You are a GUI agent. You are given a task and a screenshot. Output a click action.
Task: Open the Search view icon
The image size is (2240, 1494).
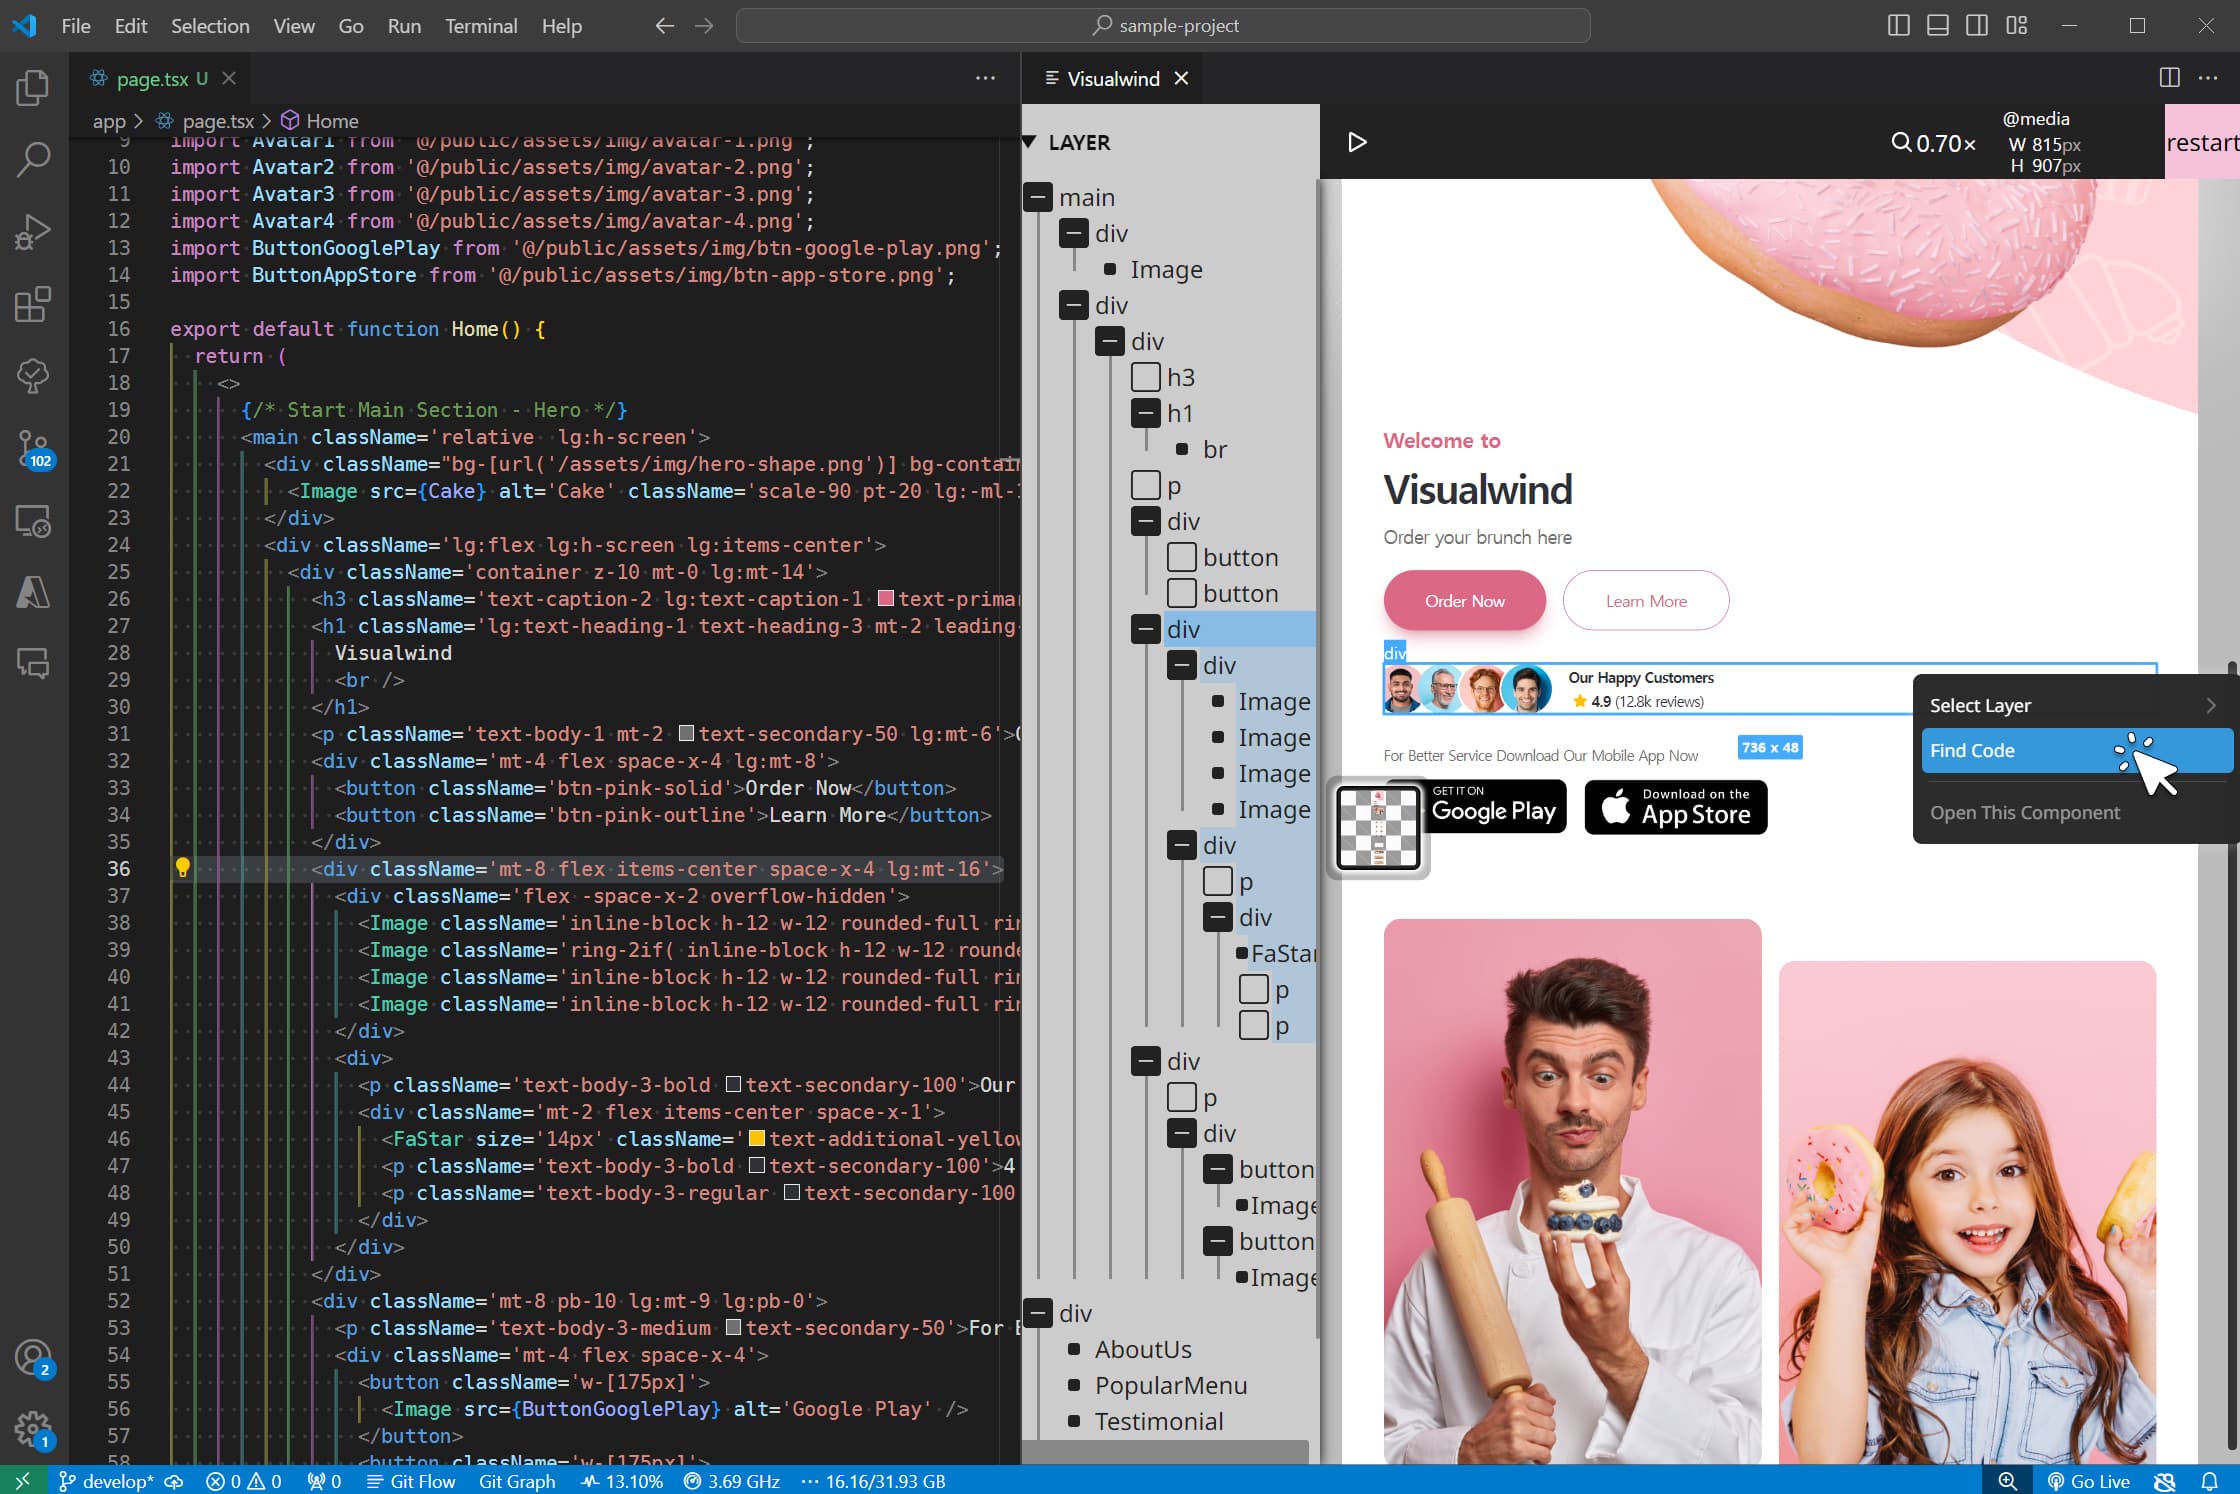33,159
